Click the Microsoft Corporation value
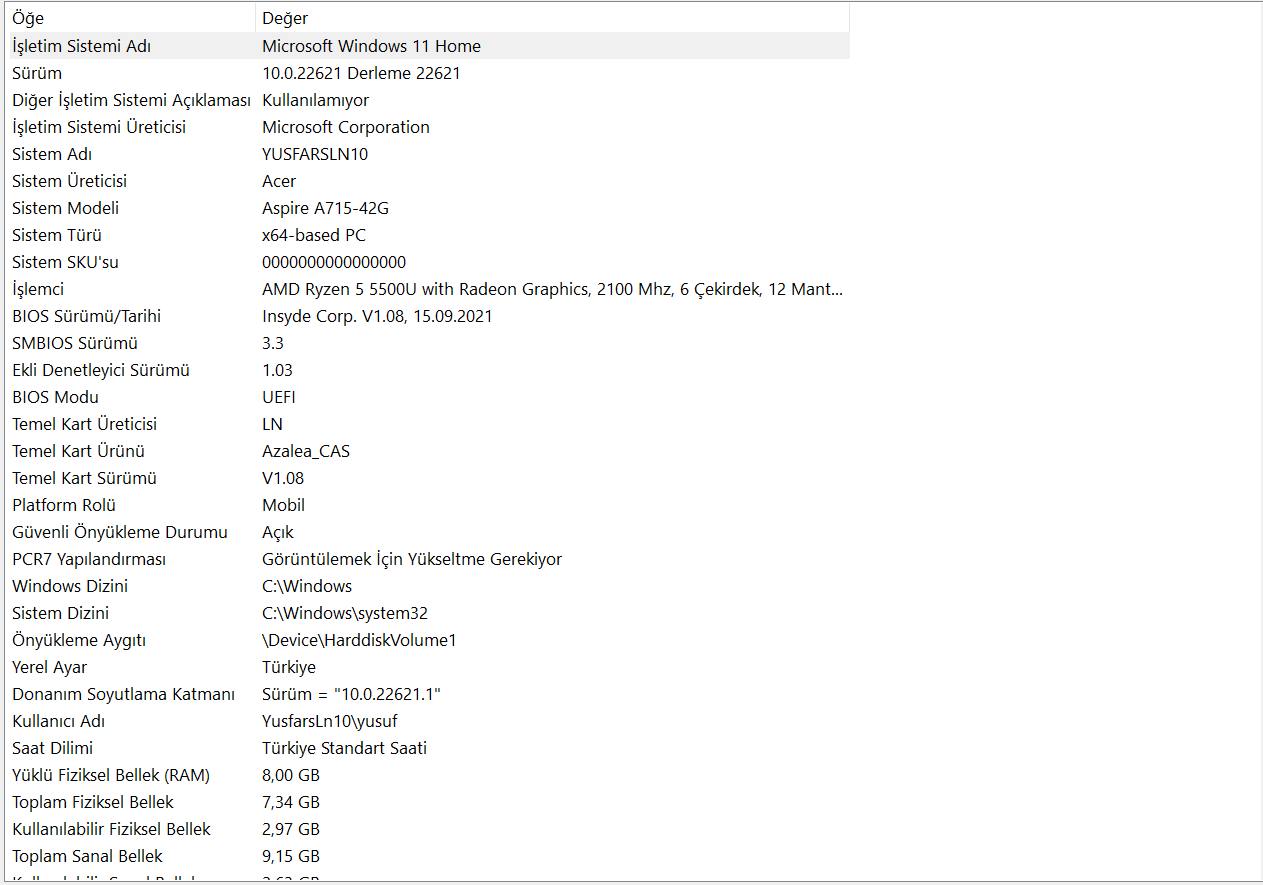This screenshot has width=1263, height=885. tap(346, 127)
